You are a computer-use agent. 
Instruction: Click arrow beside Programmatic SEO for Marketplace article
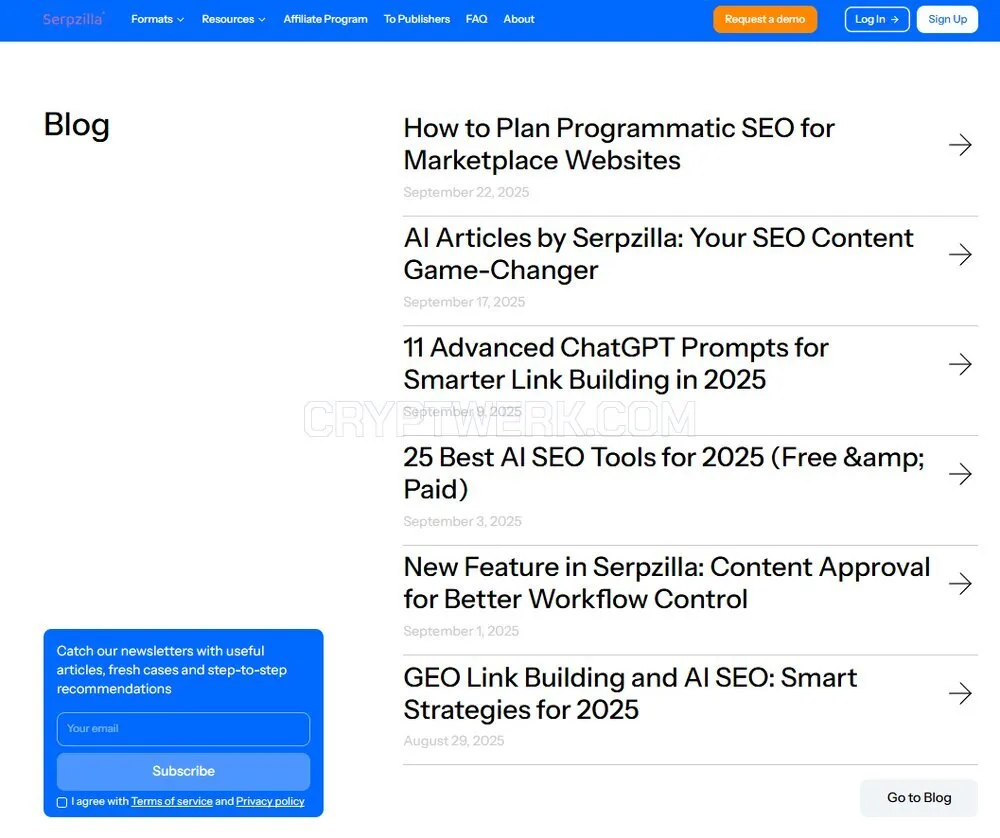960,145
